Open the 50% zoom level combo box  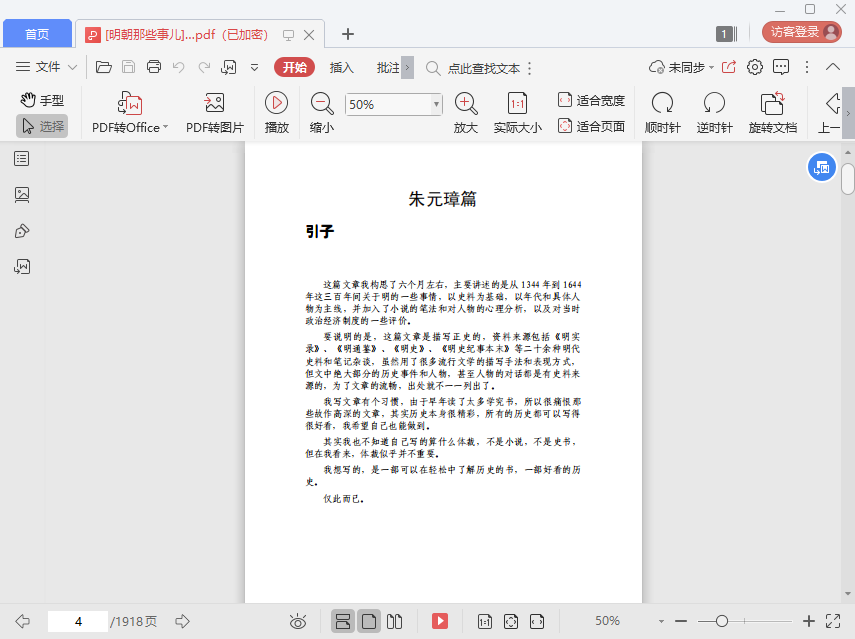point(393,104)
